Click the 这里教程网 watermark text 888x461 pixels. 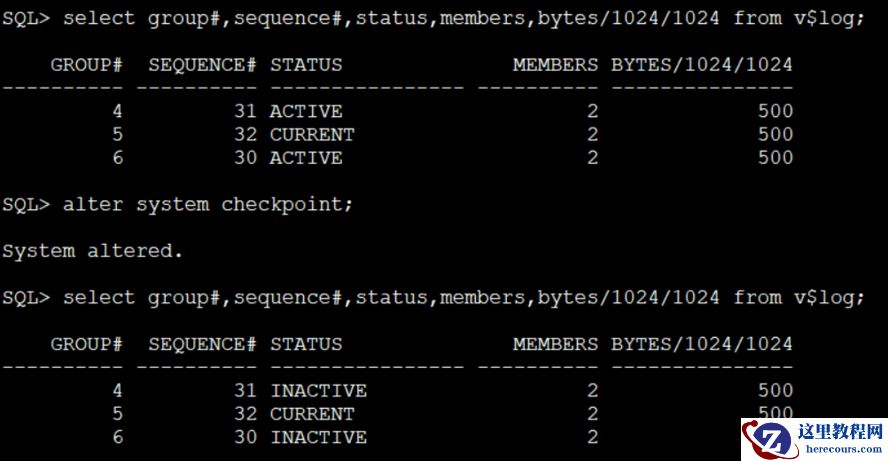(x=840, y=432)
